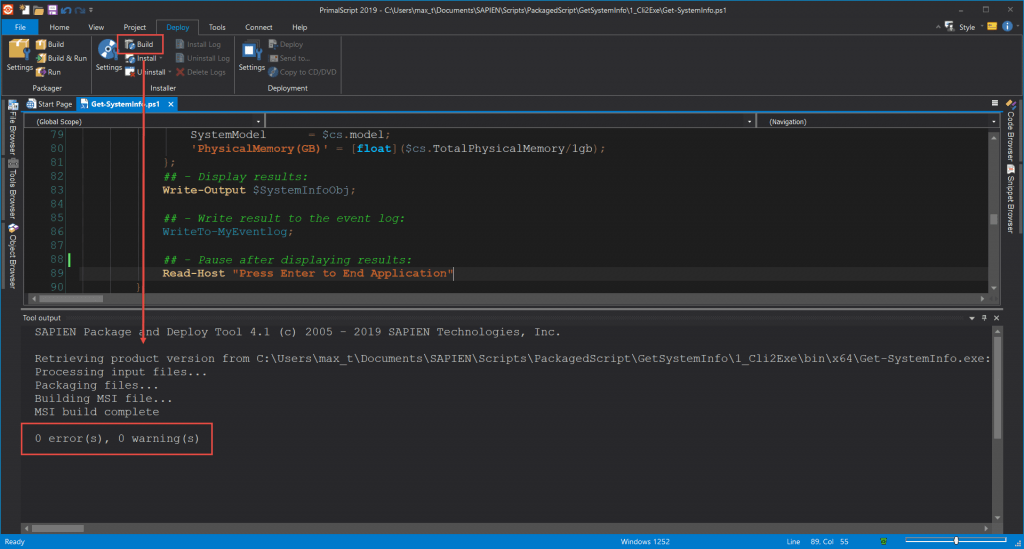Screen dimensions: 1024x549
Task: Switch to the Tools ribbon tab
Action: pos(217,27)
